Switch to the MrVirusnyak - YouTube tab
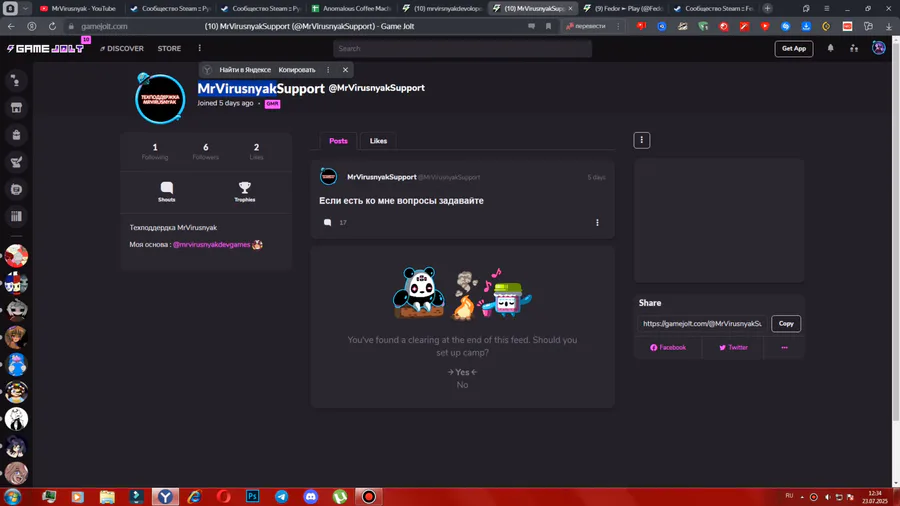This screenshot has width=900, height=506. 79,9
